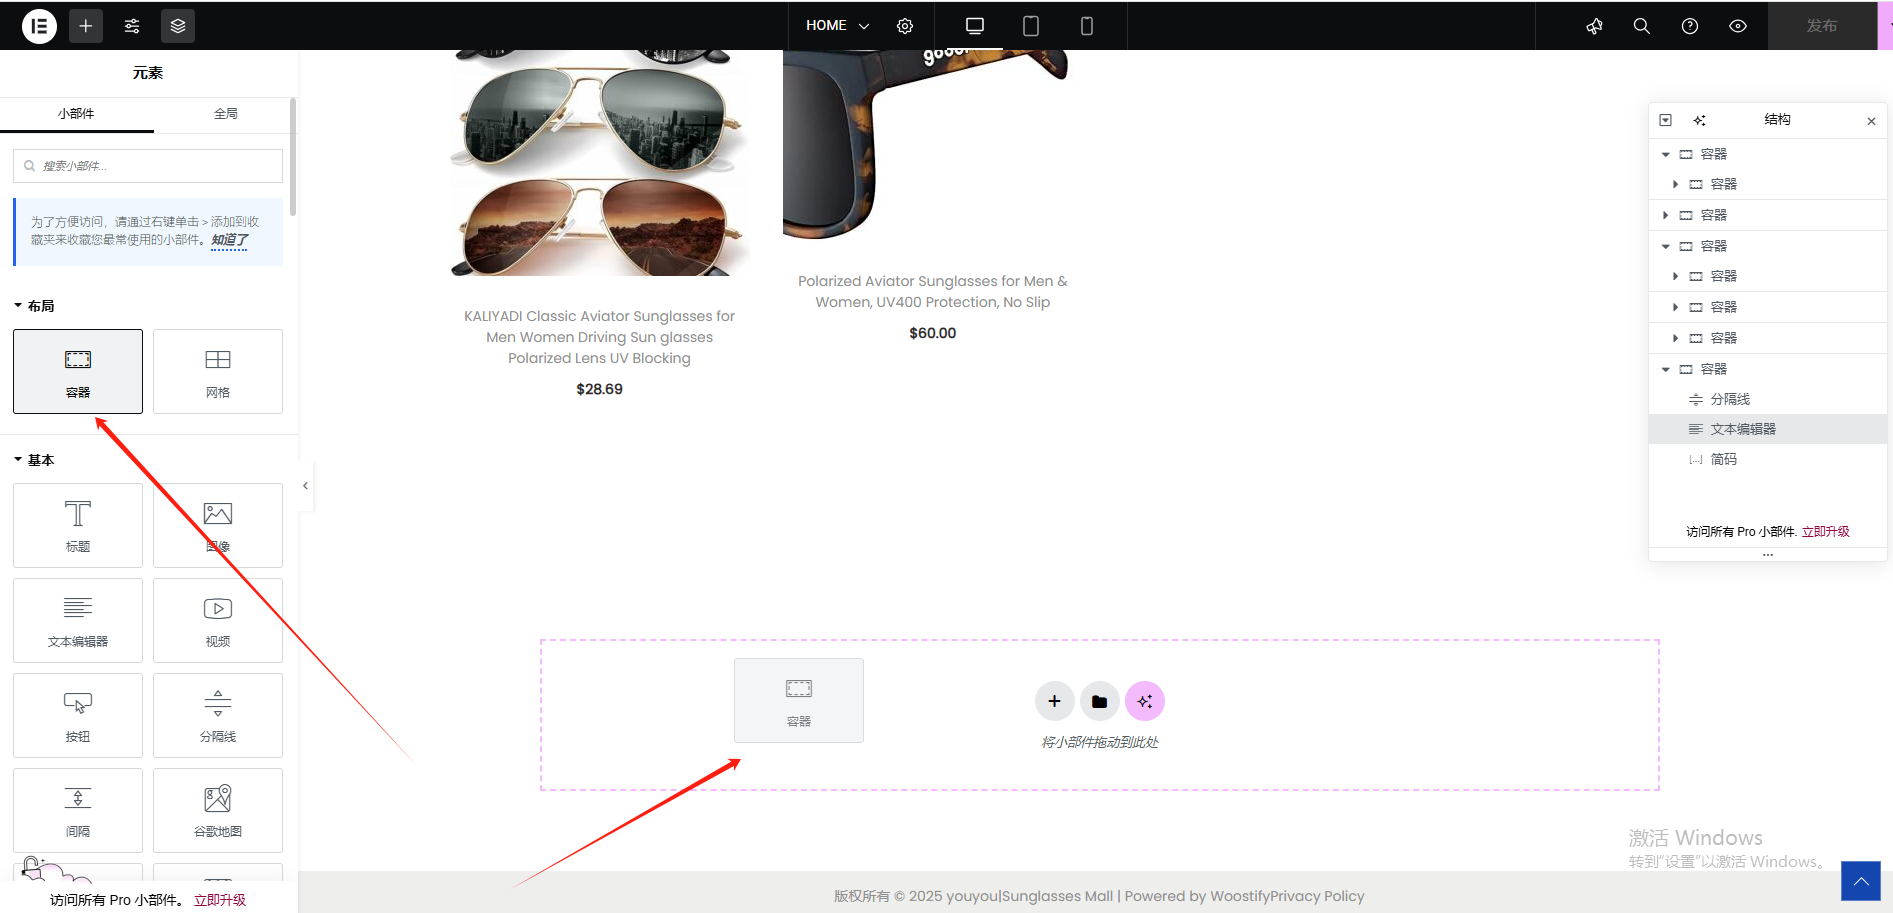The width and height of the screenshot is (1893, 913).
Task: Switch to desktop preview mode
Action: pyautogui.click(x=975, y=26)
